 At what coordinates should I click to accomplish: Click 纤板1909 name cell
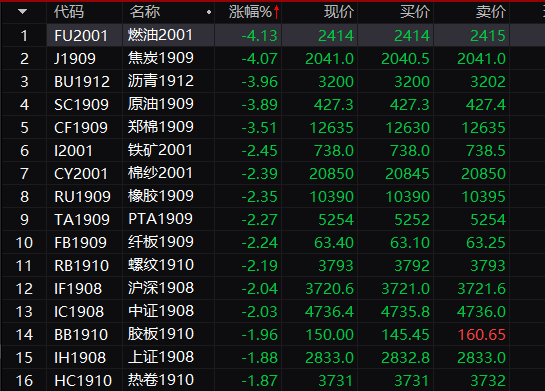(x=161, y=242)
